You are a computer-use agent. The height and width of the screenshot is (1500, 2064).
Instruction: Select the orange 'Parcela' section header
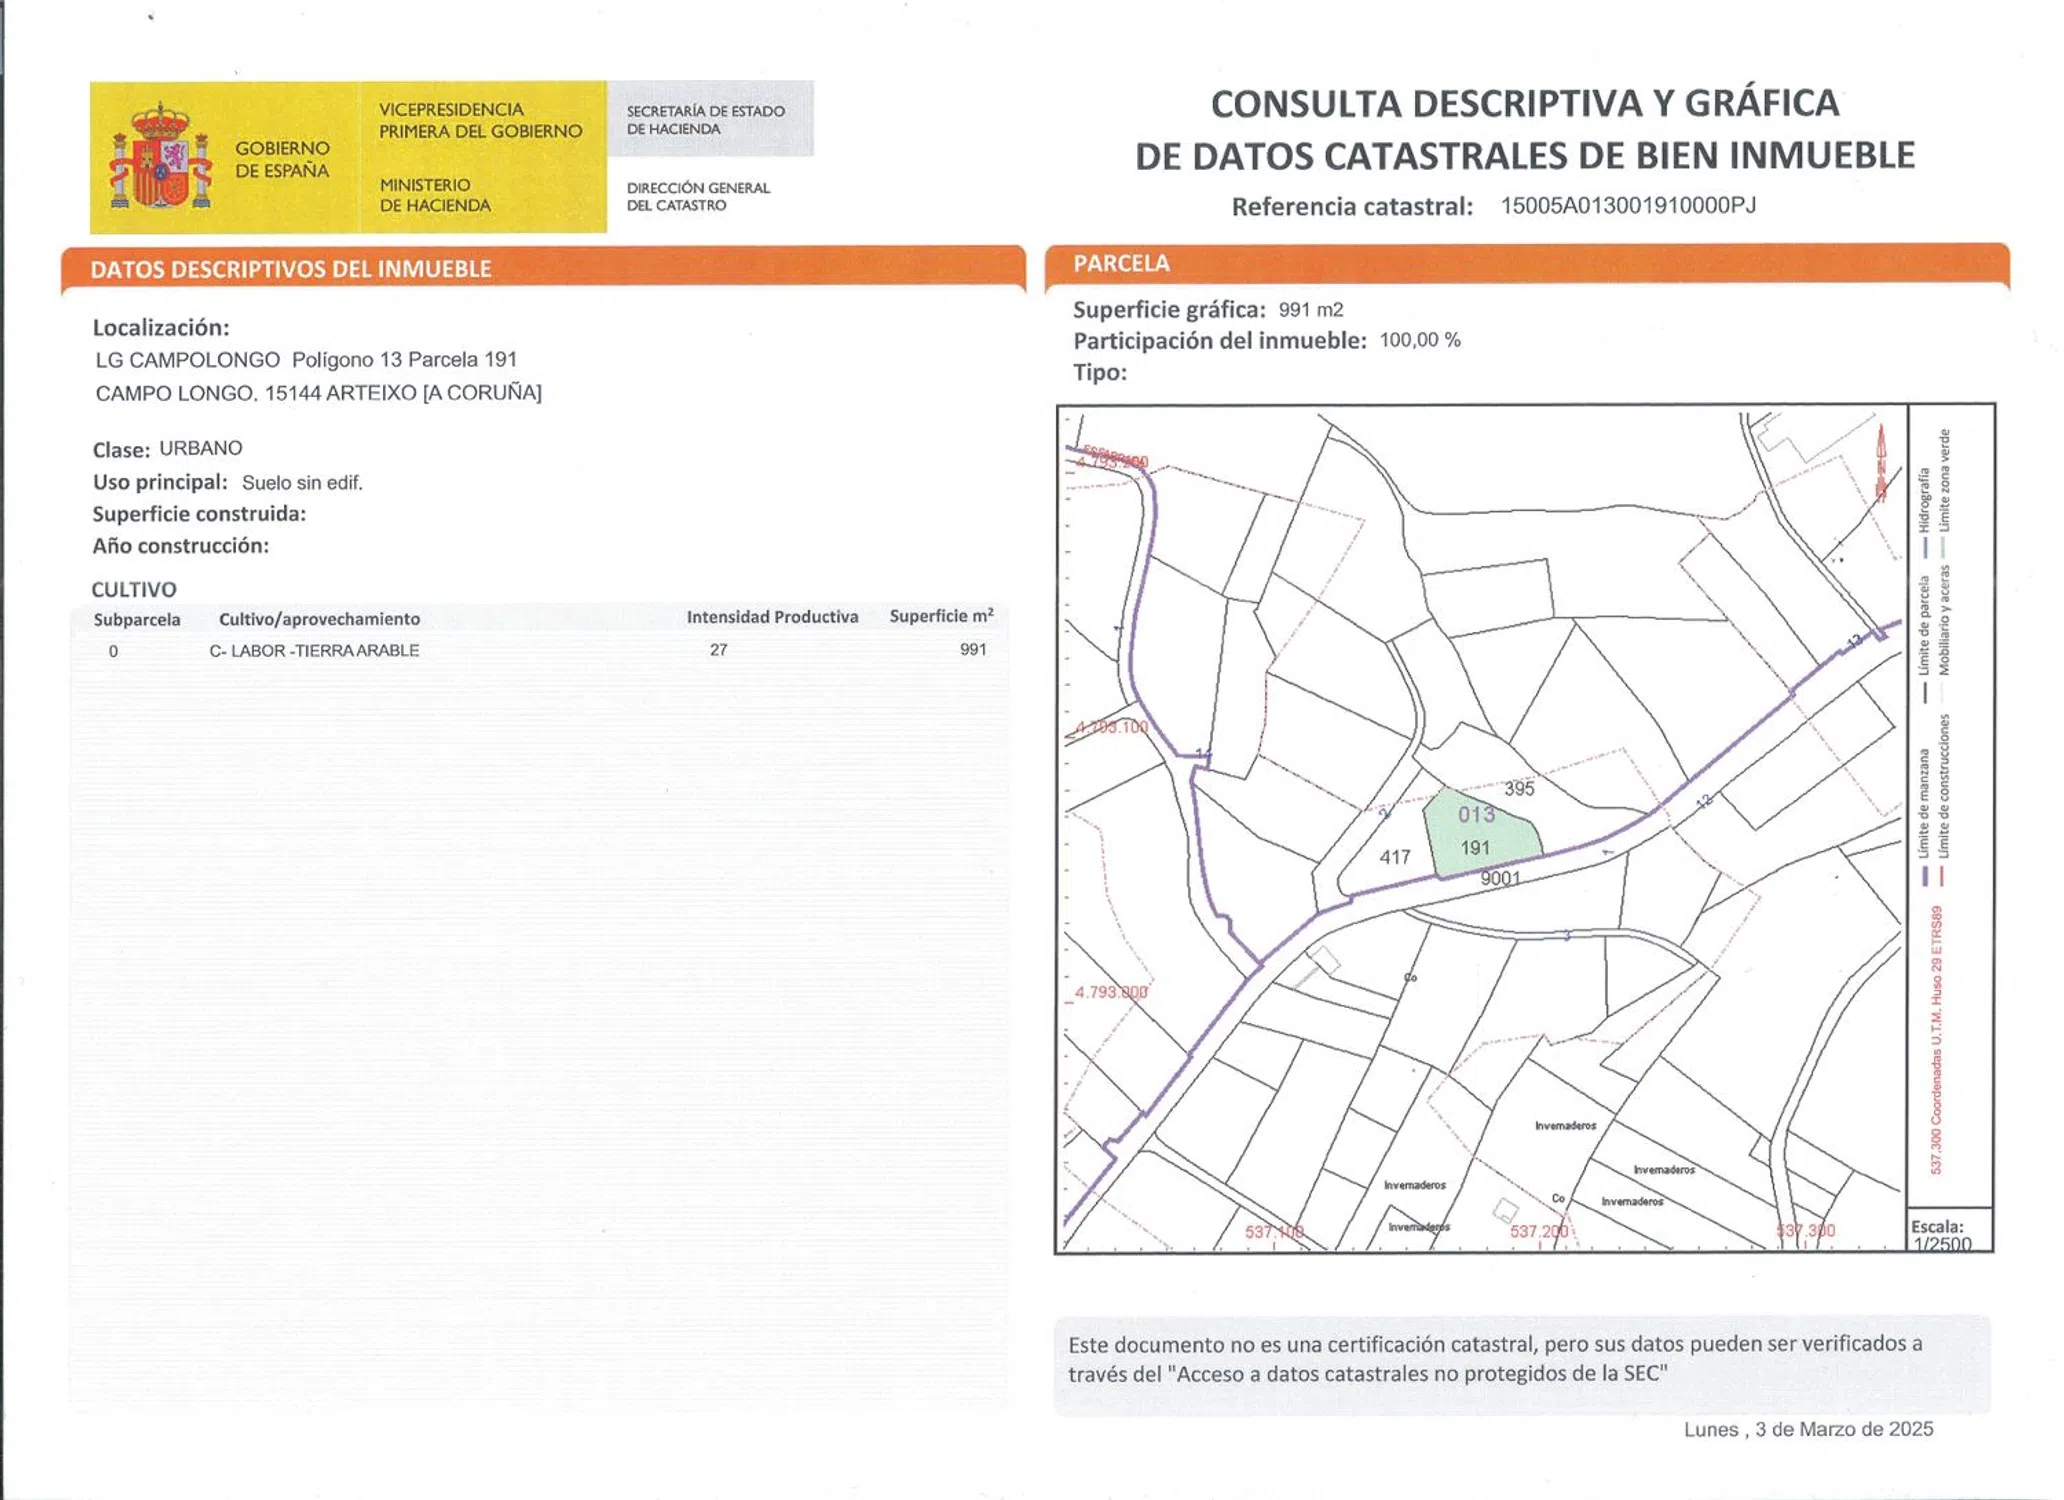tap(1121, 264)
